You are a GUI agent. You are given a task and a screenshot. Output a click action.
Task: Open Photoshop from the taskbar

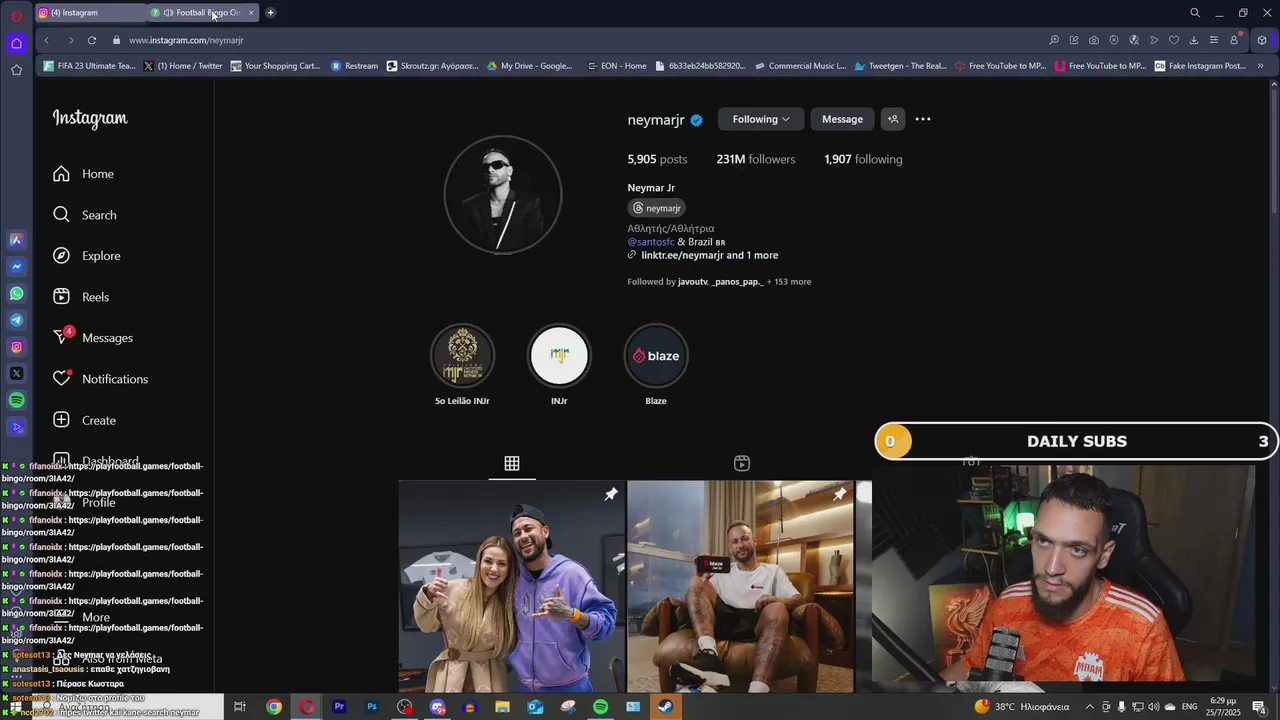[372, 707]
